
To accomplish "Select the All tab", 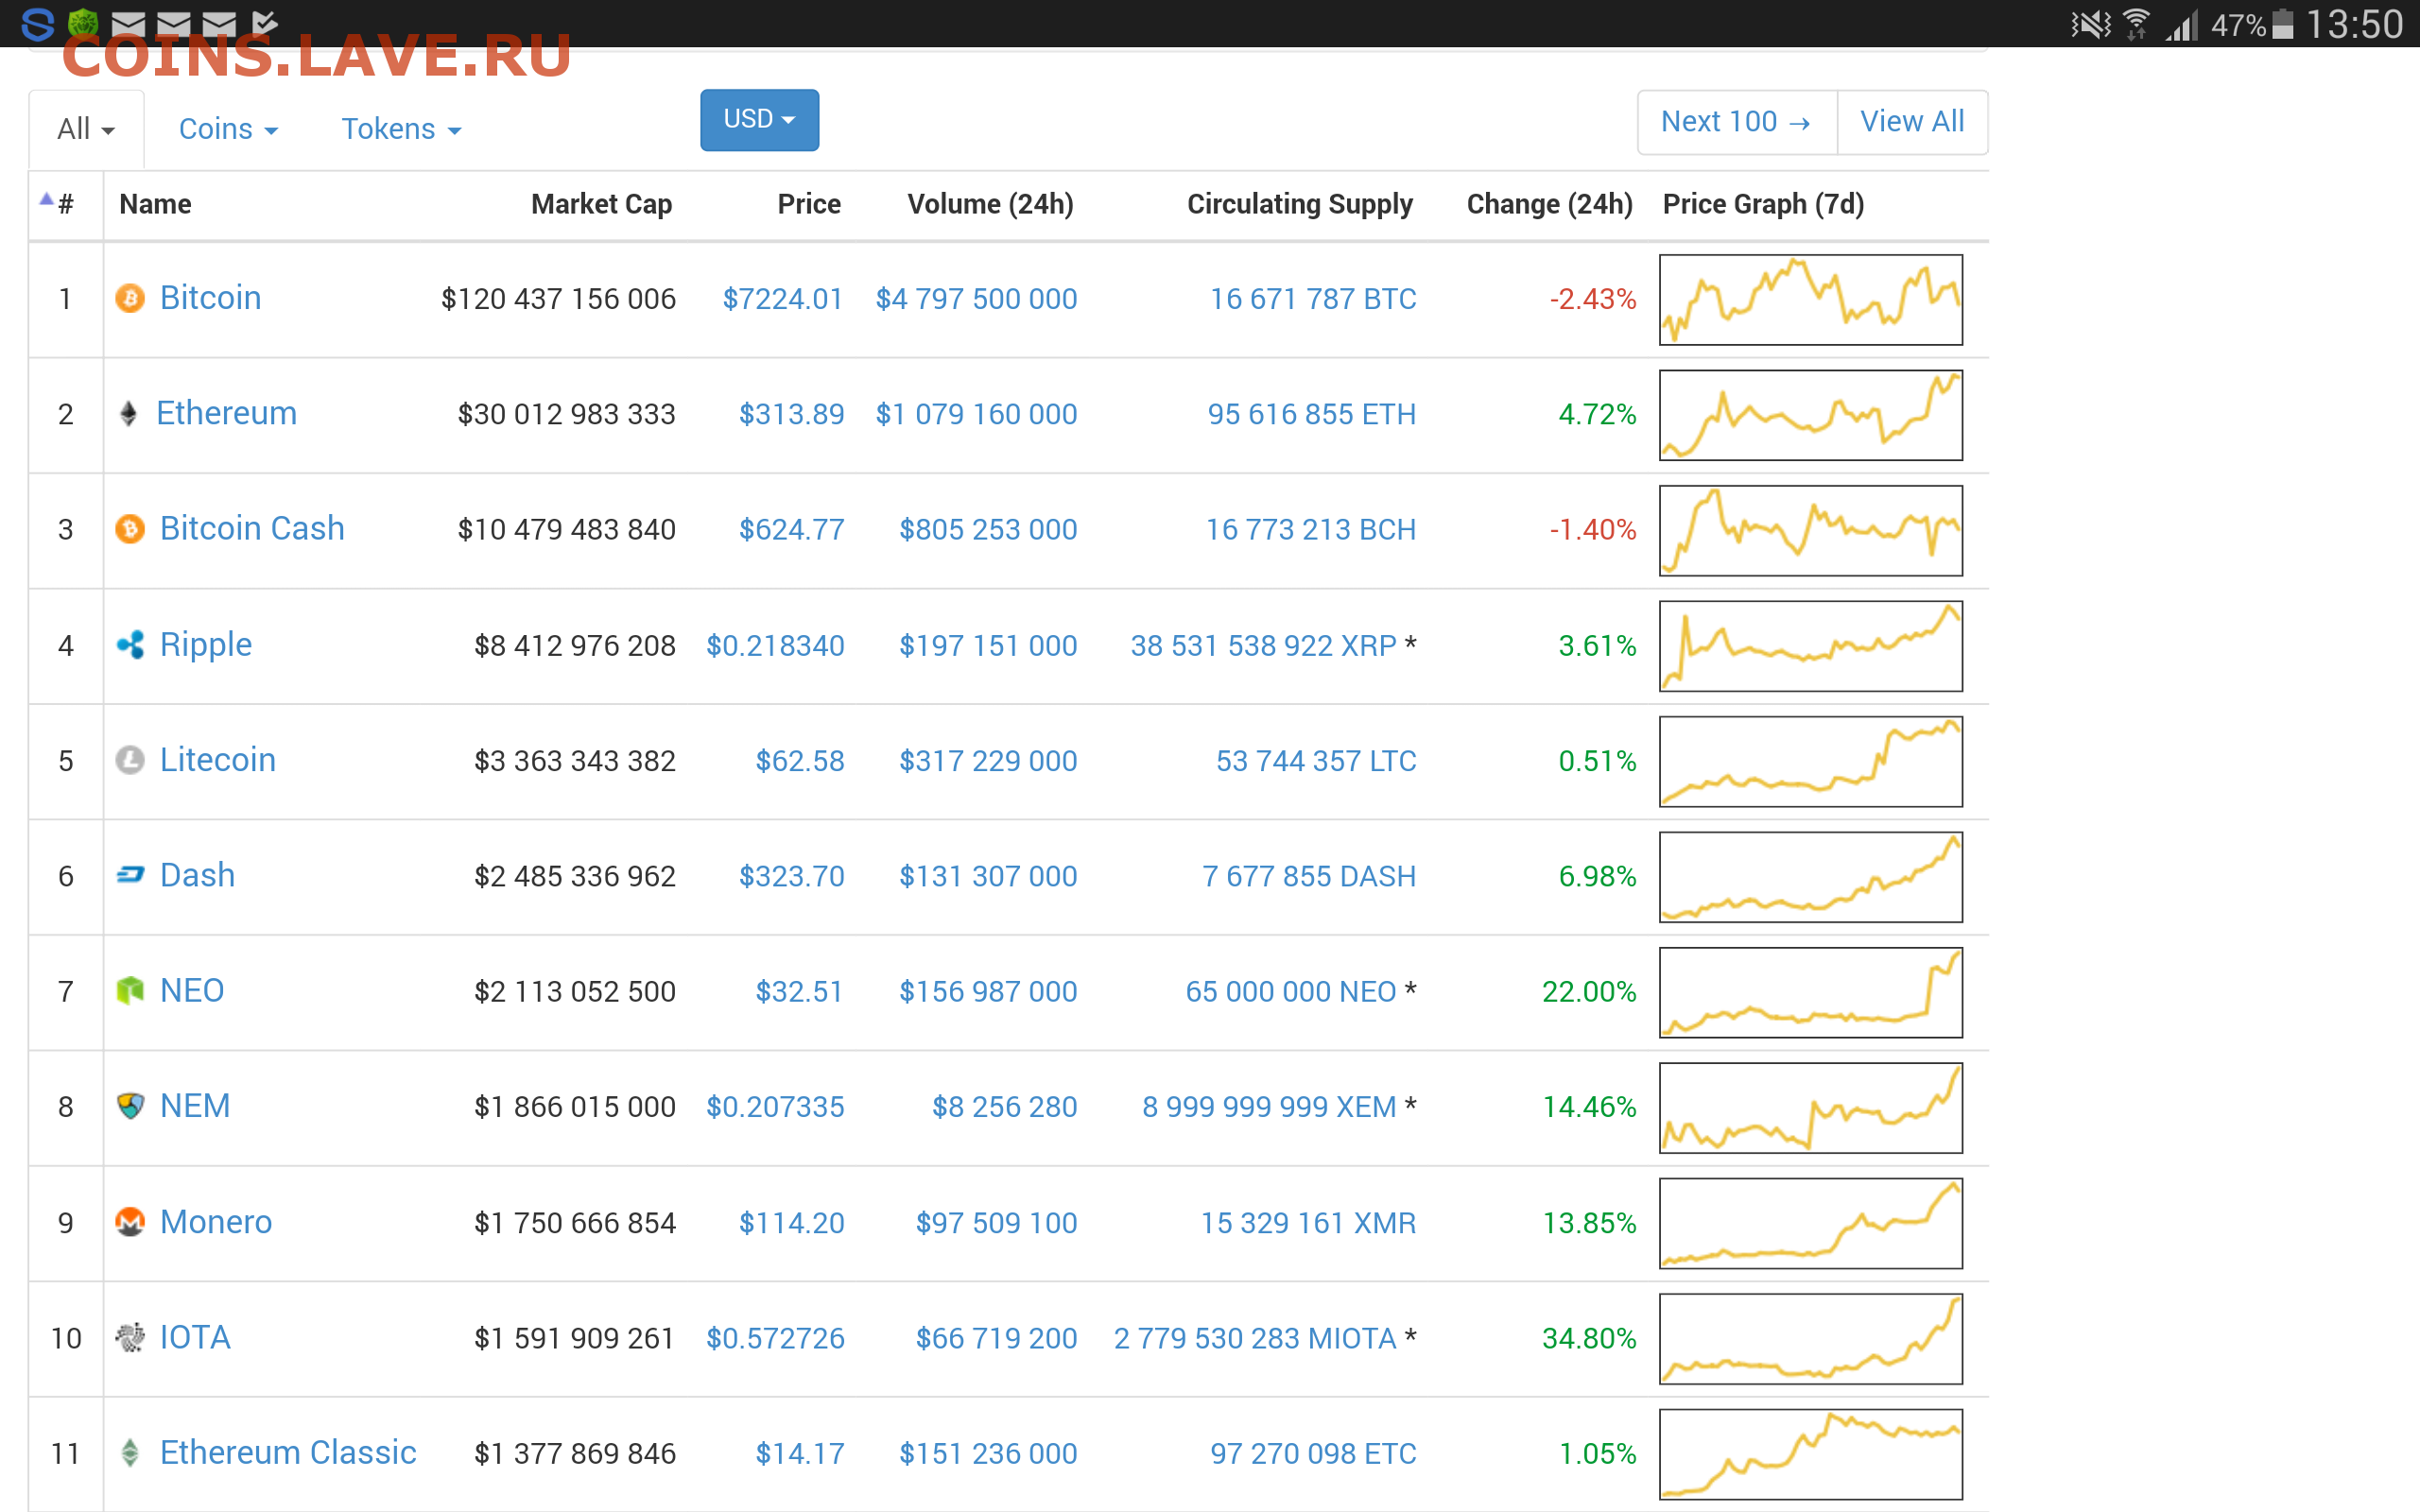I will (x=86, y=129).
